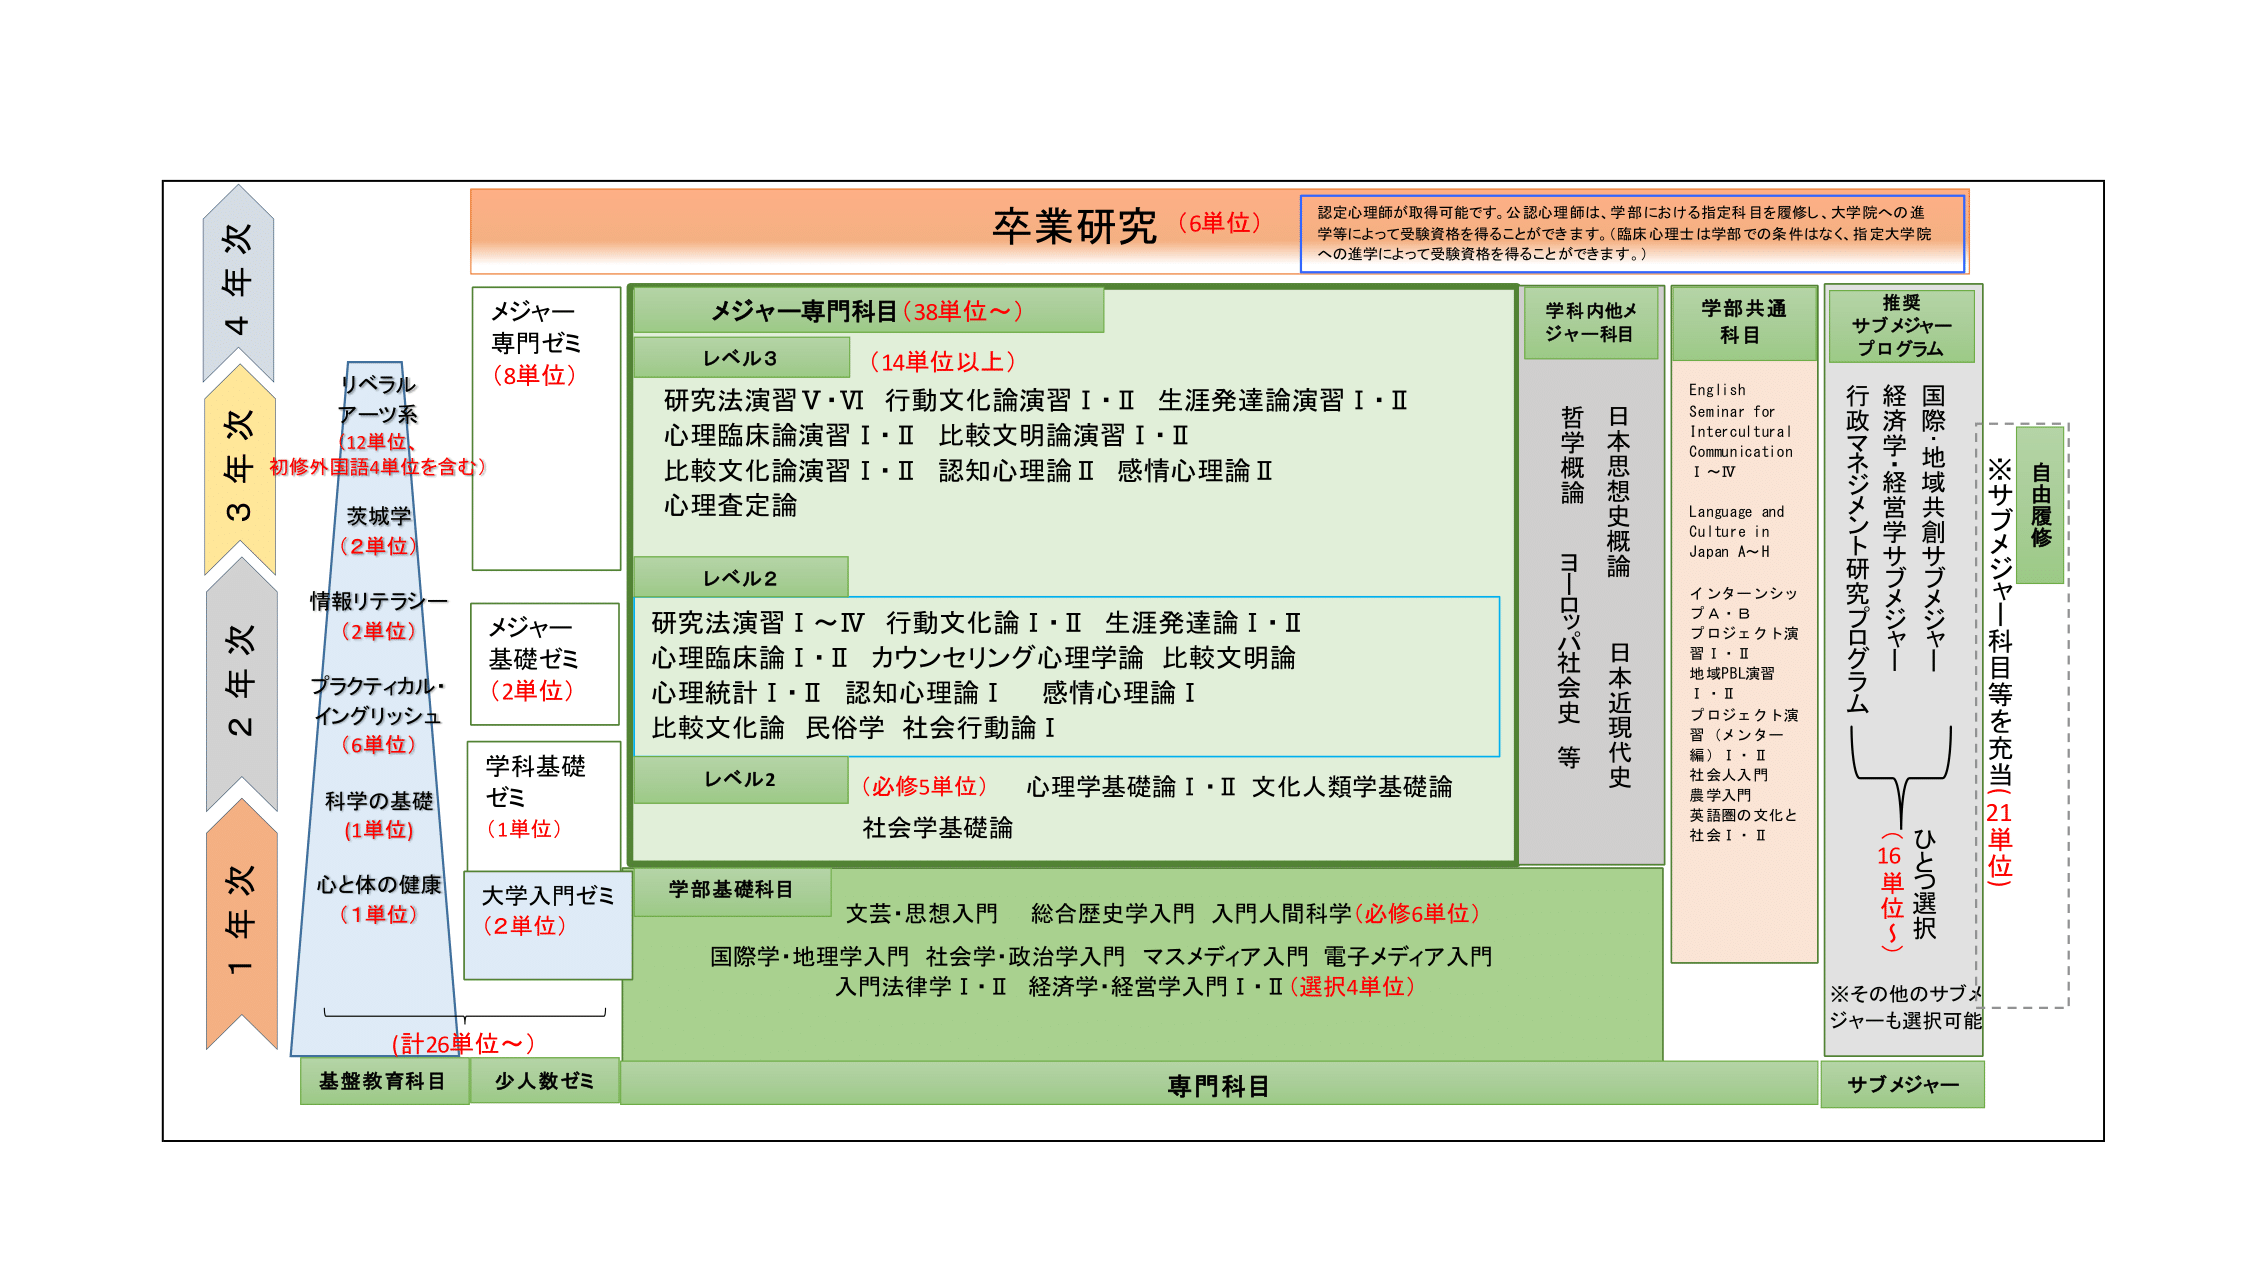Click the 推奨サブメジャープログラム header
Viewport: 2258px width, 1261px height.
[x=1902, y=325]
